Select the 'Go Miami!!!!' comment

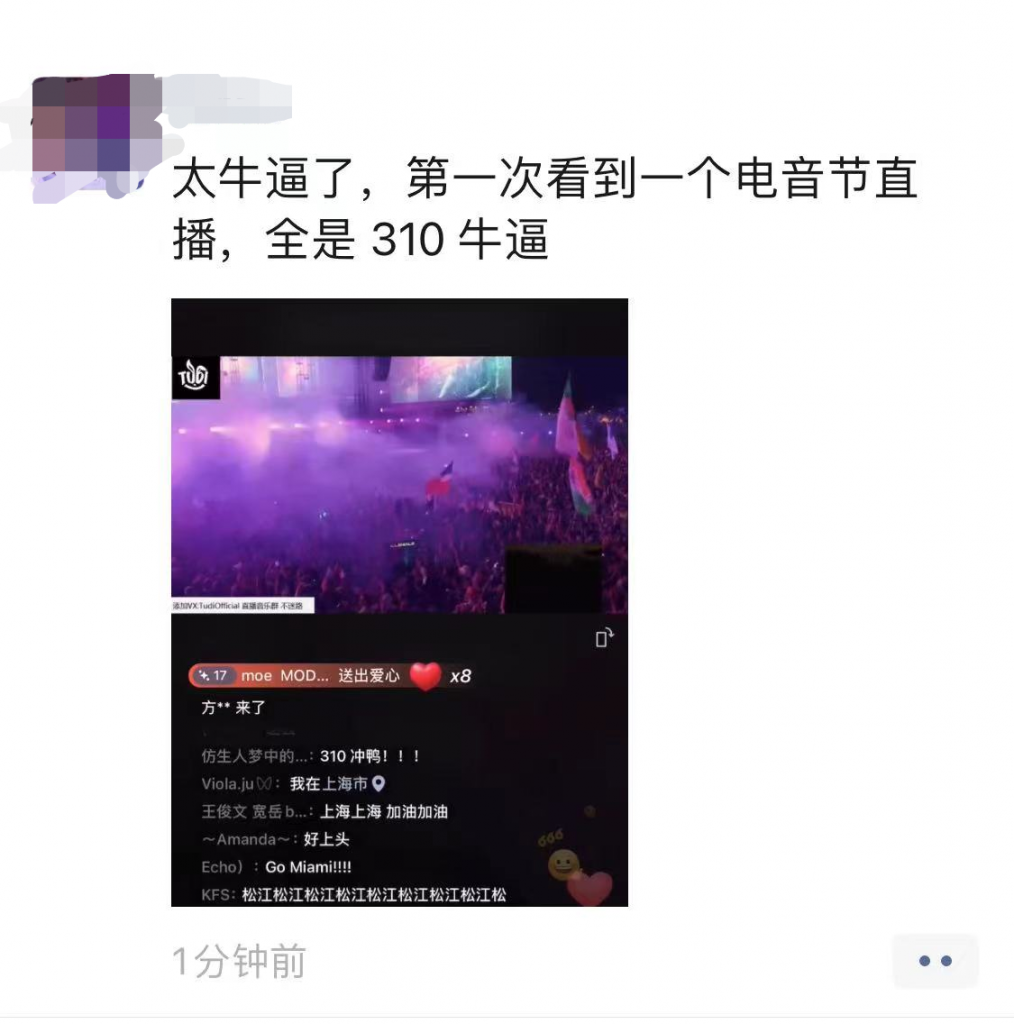tap(308, 867)
